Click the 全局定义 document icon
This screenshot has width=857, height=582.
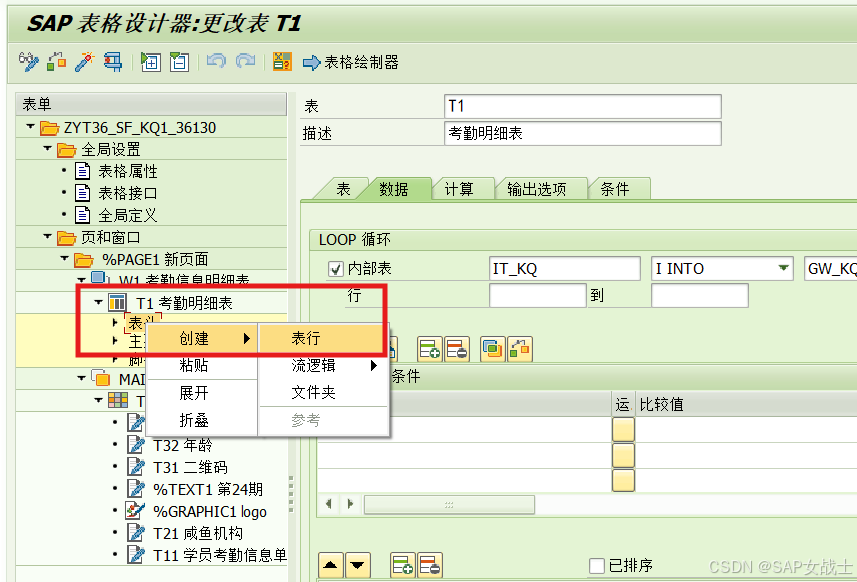coord(83,215)
